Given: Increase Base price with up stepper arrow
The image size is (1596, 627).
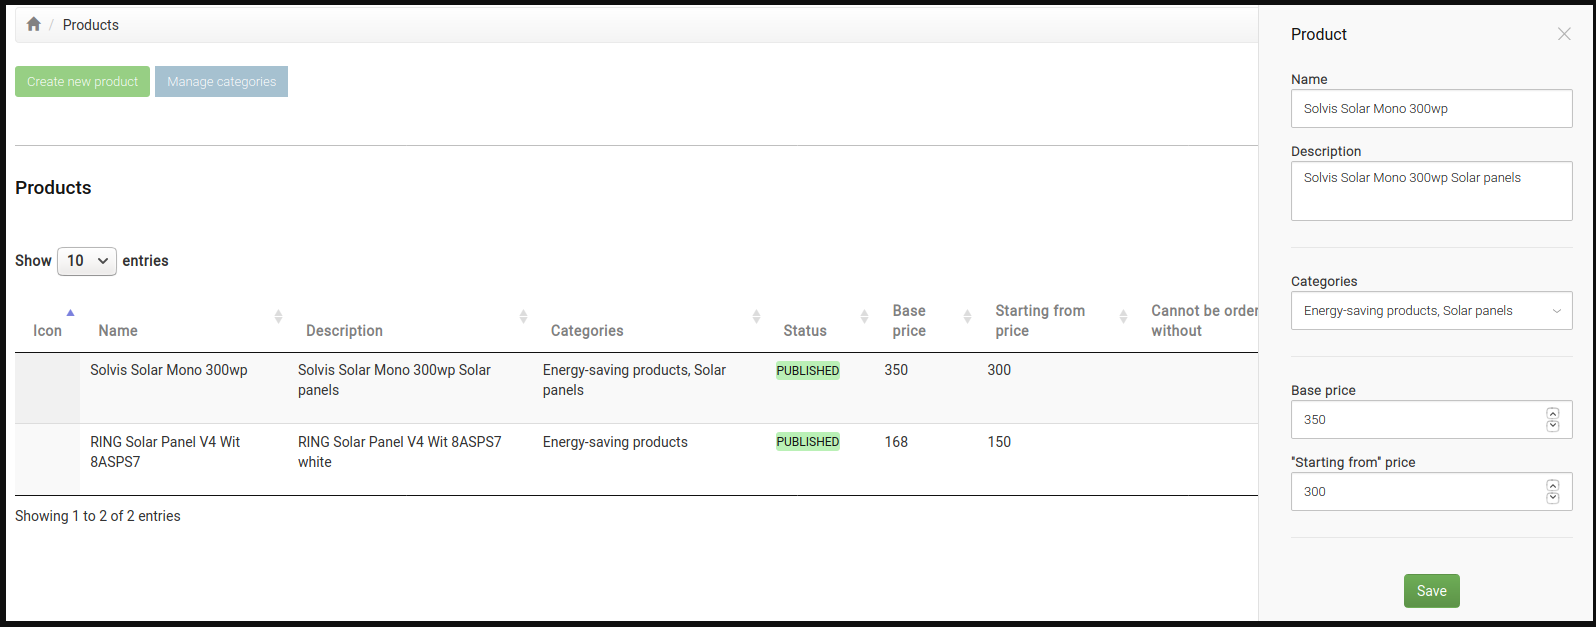Looking at the screenshot, I should pos(1552,414).
